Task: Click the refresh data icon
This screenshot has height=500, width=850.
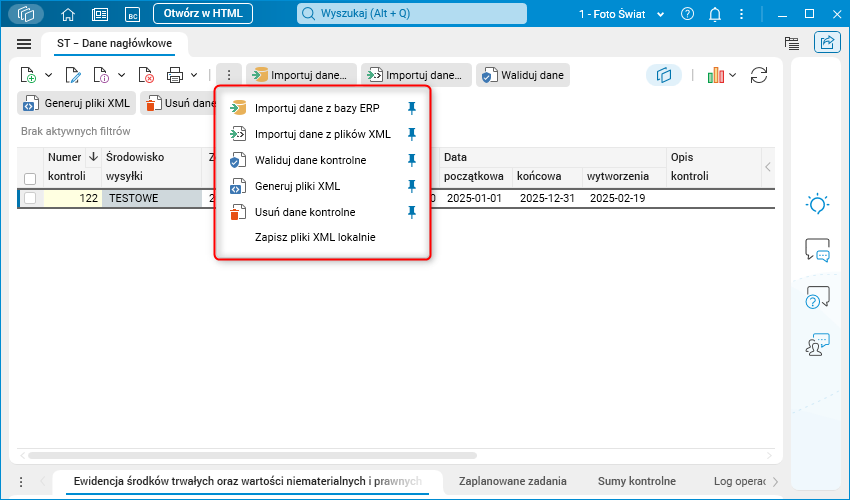Action: 759,75
